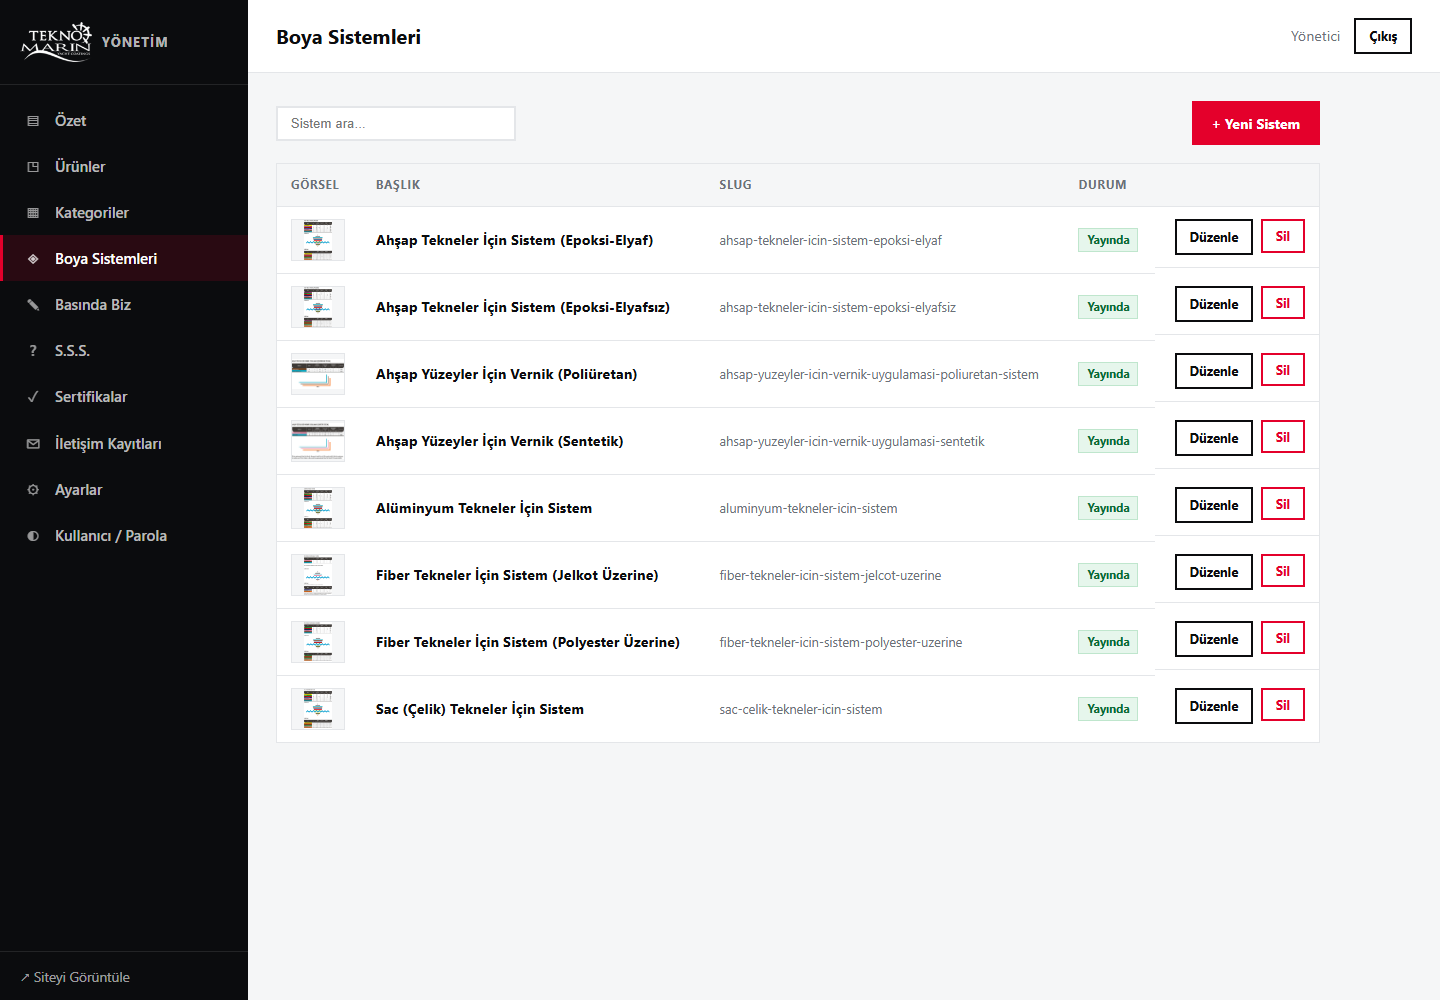The width and height of the screenshot is (1440, 1000).
Task: Click thumbnail of Vernik (Sentetik) row
Action: tap(318, 441)
